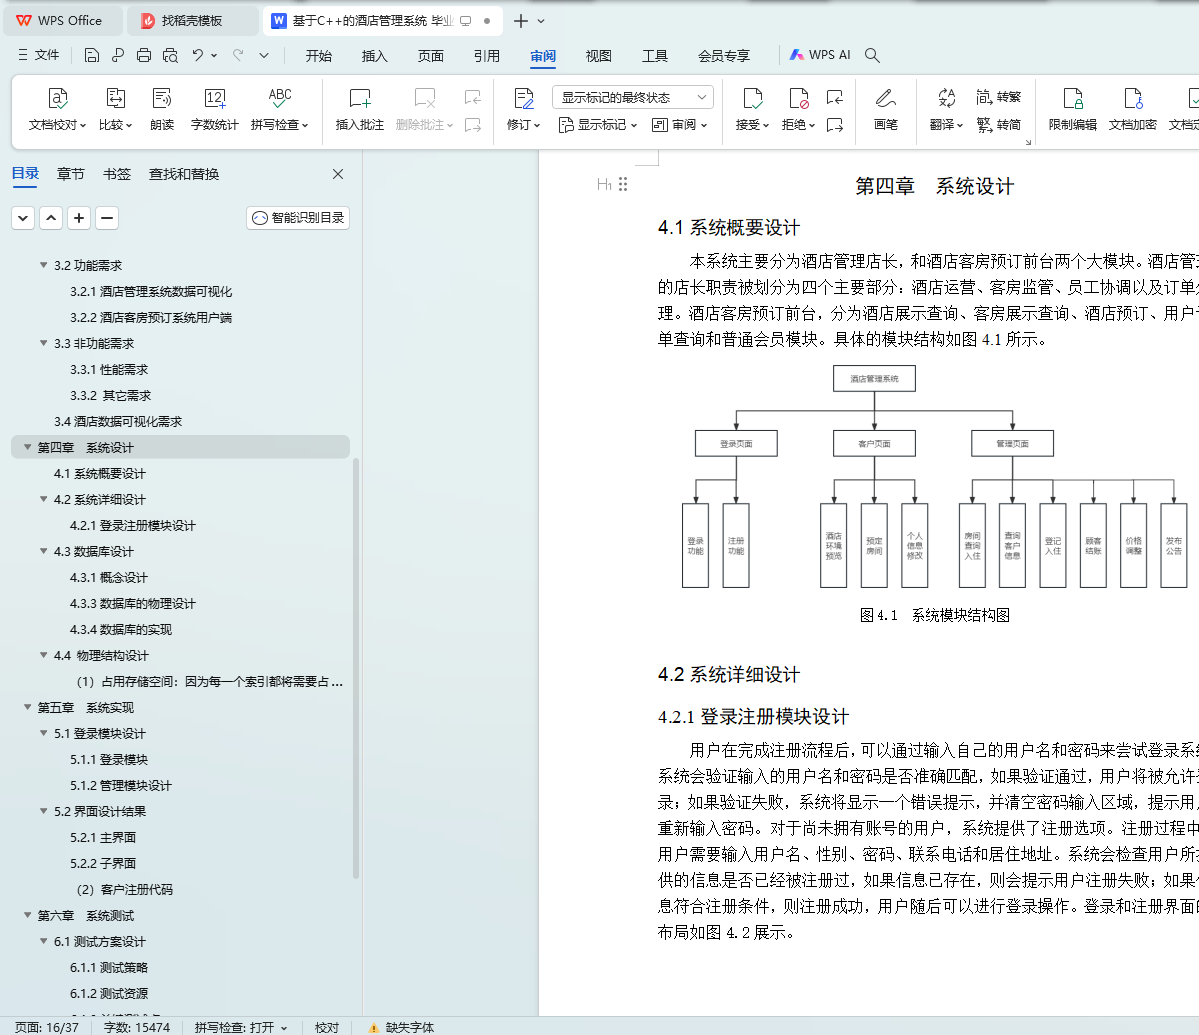Click the Export to PDF icon
The image size is (1199, 1035).
pos(118,55)
